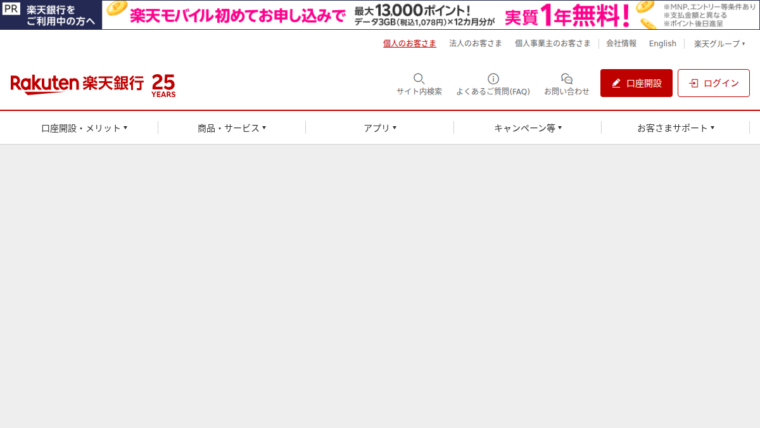The height and width of the screenshot is (428, 760).
Task: Click the ログイン login button
Action: (x=713, y=83)
